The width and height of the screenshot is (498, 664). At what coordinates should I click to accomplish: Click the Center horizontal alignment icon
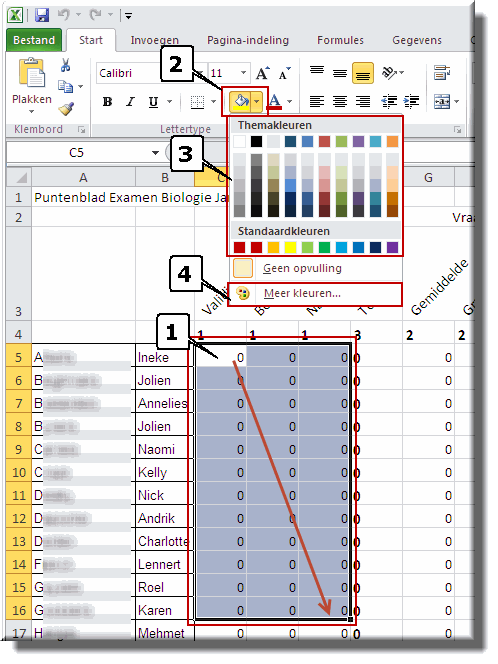[340, 101]
